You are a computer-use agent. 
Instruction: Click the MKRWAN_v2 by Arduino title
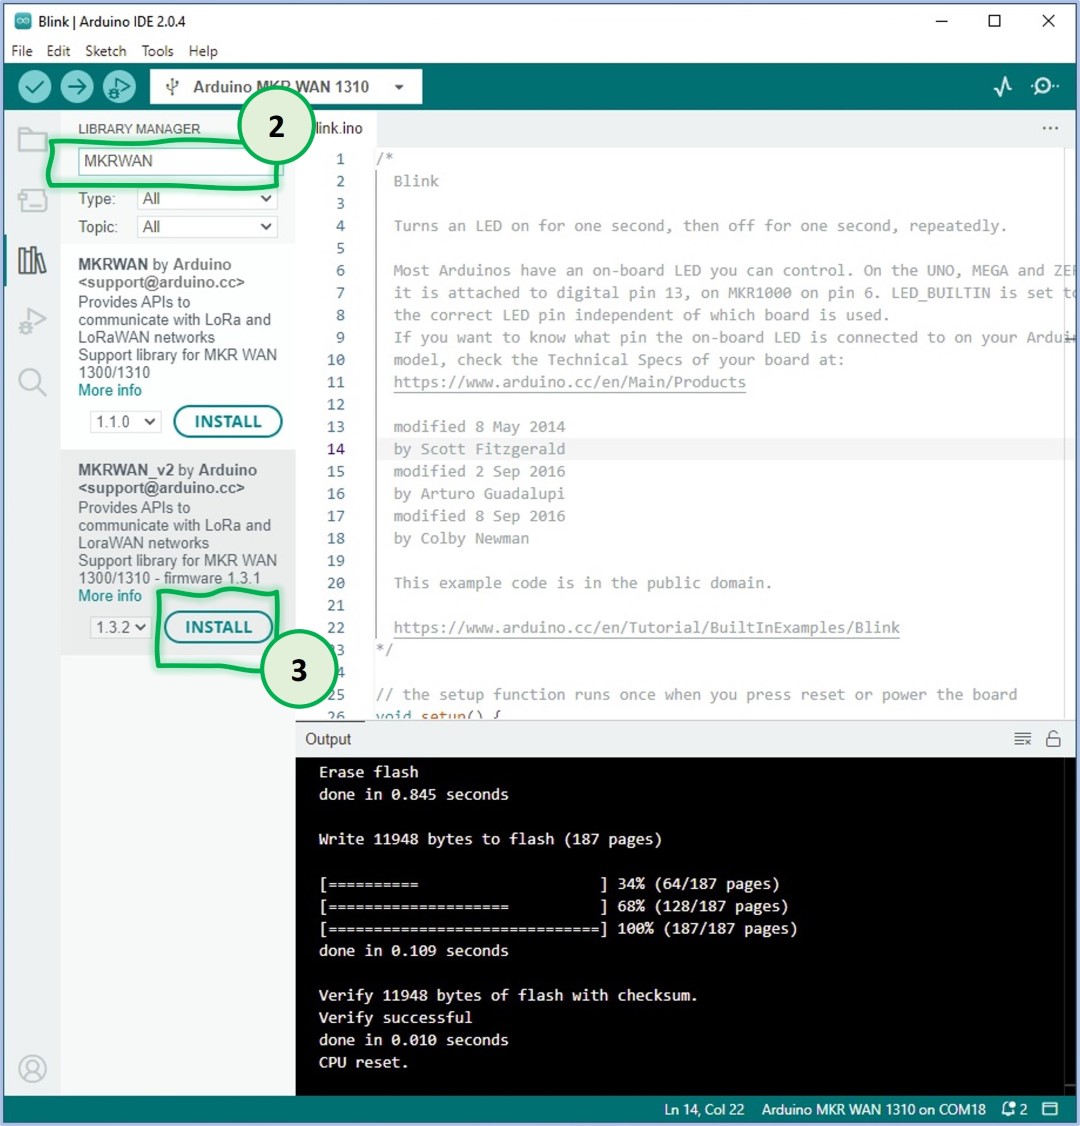167,470
